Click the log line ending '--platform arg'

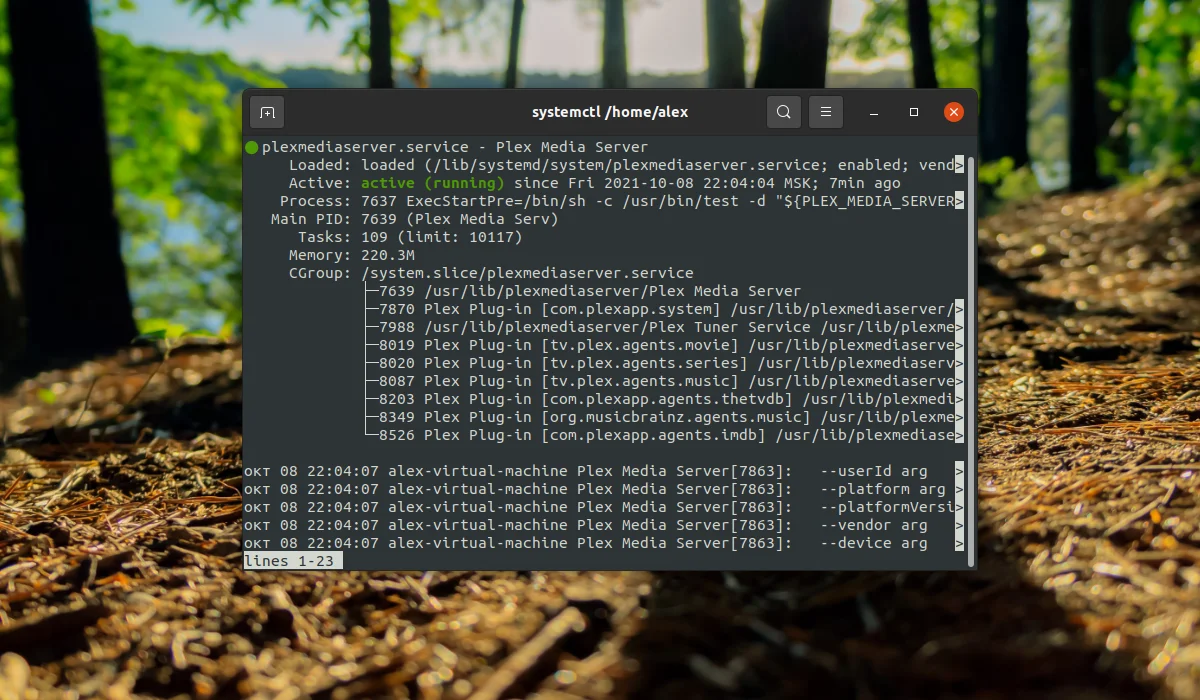[x=604, y=489]
